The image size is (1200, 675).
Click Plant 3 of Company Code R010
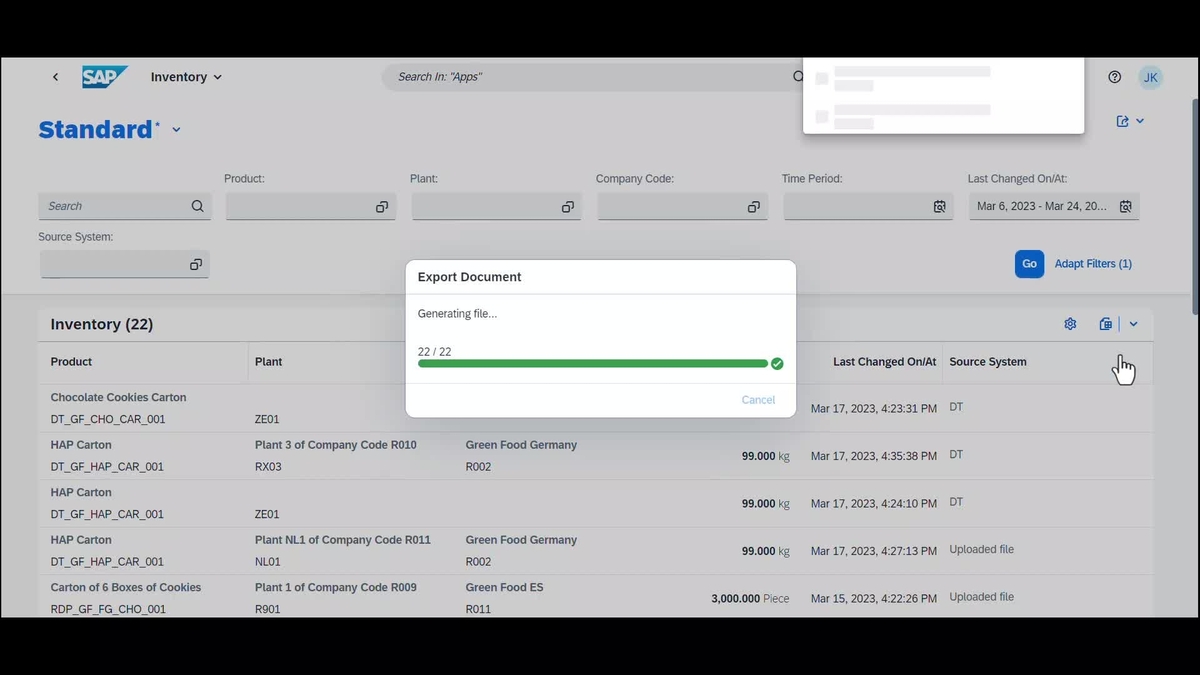336,445
